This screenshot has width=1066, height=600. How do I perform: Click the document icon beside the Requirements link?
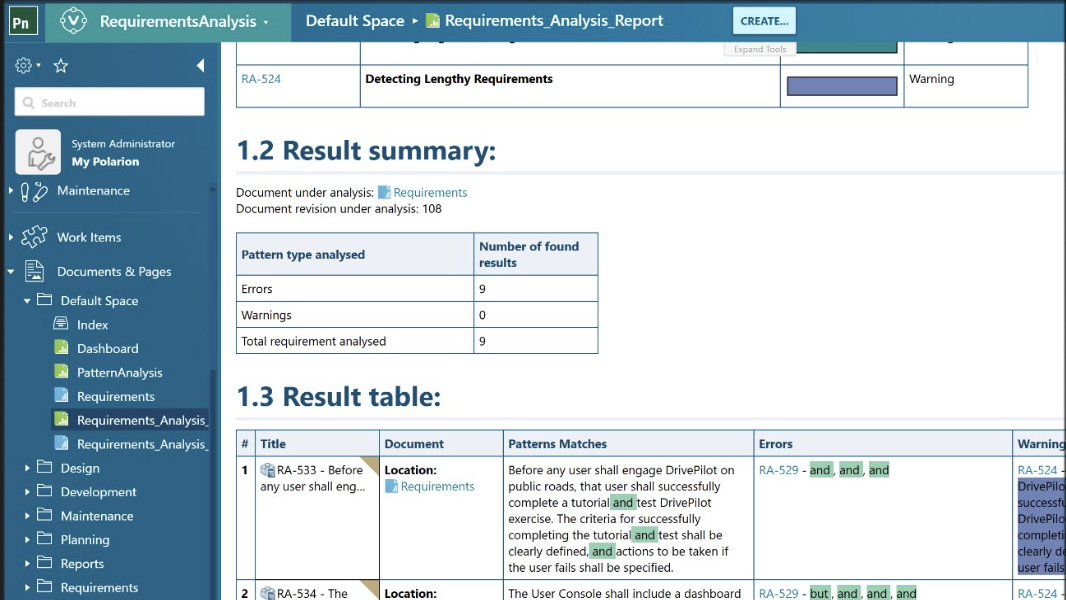point(384,192)
